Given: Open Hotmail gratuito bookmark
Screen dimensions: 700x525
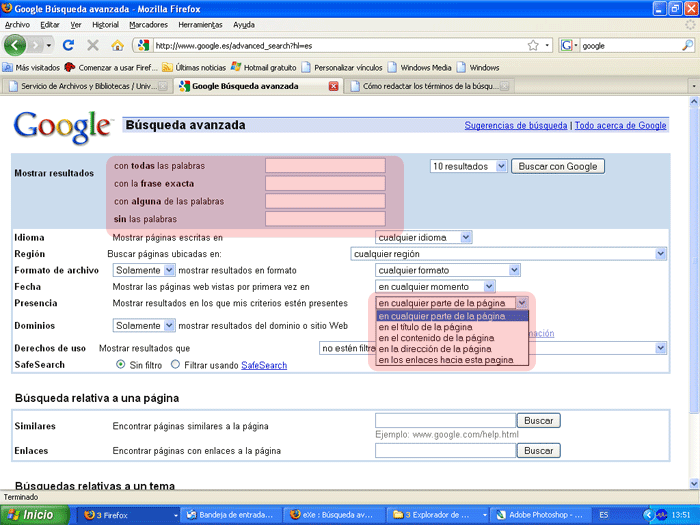Looking at the screenshot, I should [263, 68].
